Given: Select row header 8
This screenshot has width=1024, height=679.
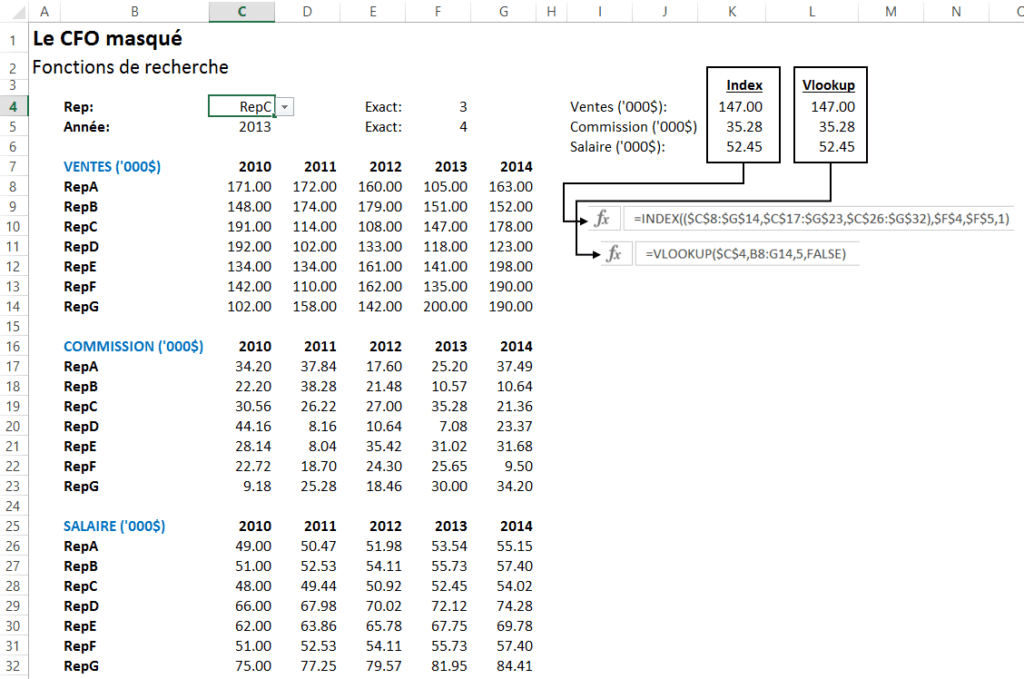Looking at the screenshot, I should (x=11, y=186).
